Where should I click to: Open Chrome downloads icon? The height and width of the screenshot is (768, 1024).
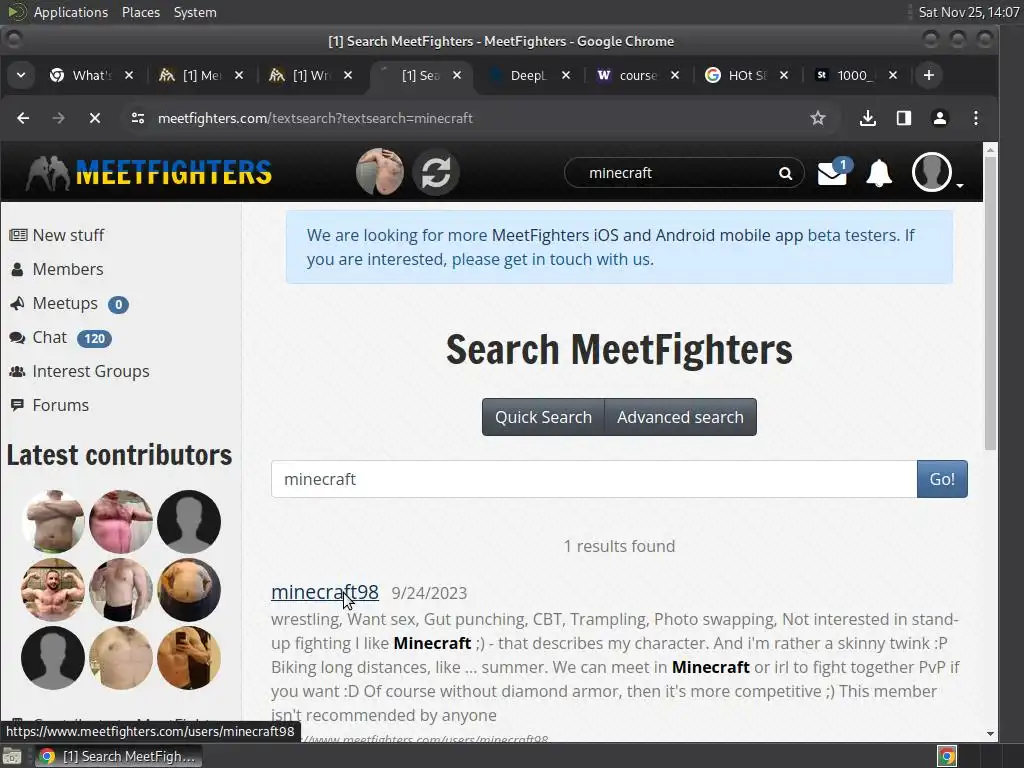(x=868, y=118)
